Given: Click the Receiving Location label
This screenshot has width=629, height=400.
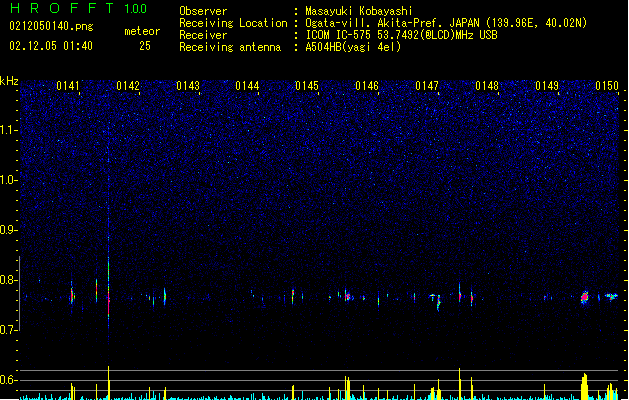Looking at the screenshot, I should 233,23.
